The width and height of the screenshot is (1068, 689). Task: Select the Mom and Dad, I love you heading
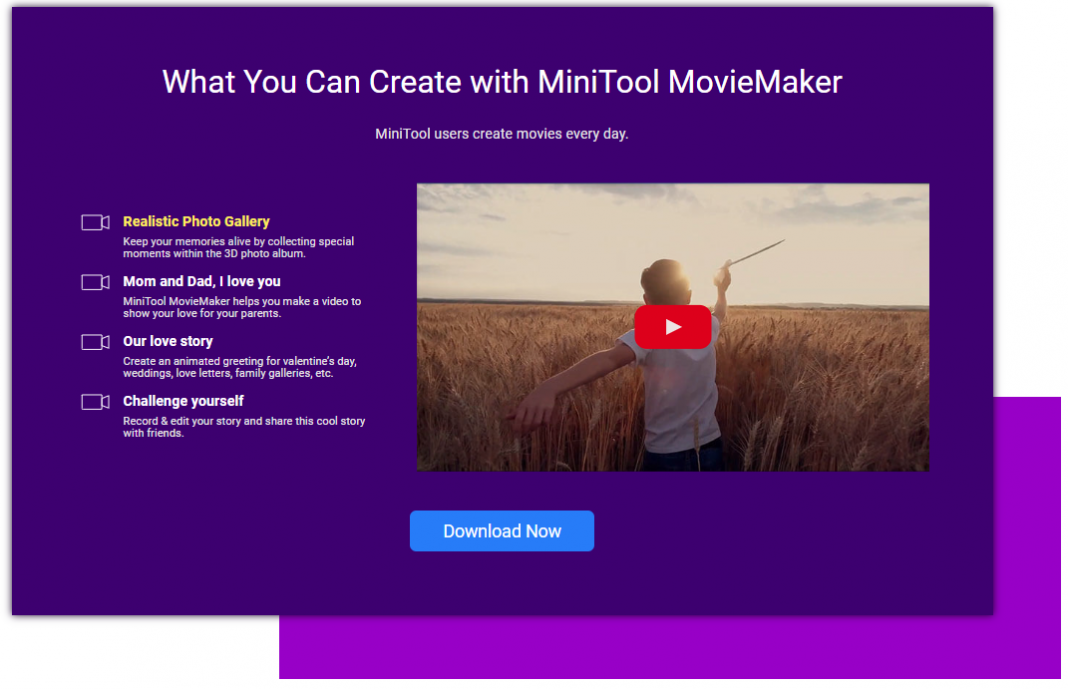(x=202, y=281)
